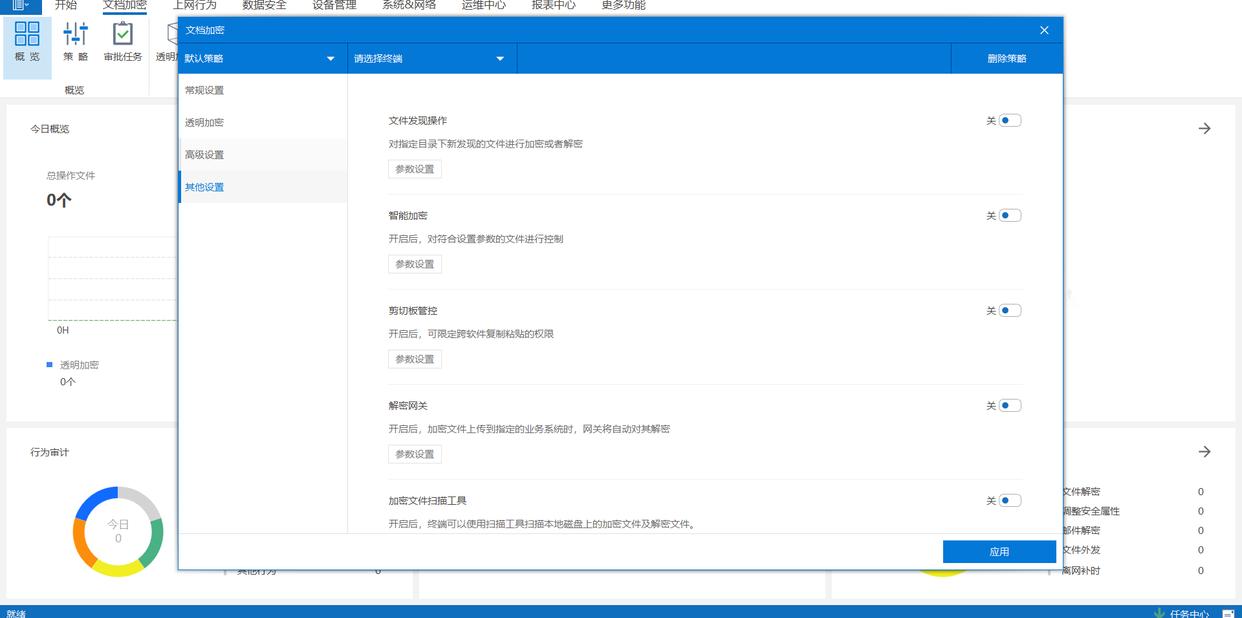Expand the 默认策略 policy dropdown
1242x618 pixels.
click(260, 59)
